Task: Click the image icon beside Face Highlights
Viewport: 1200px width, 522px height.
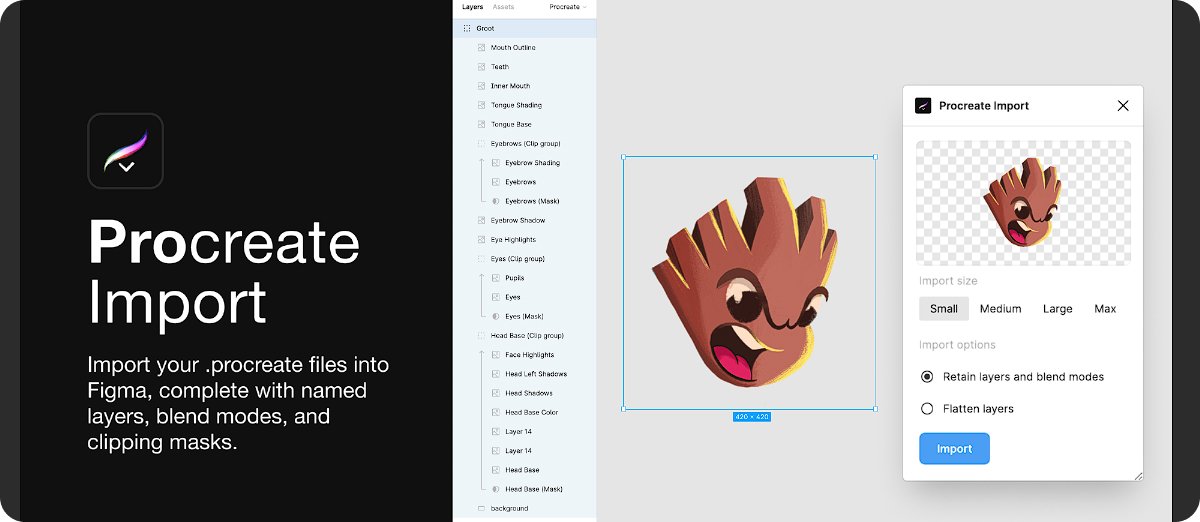Action: click(x=496, y=355)
